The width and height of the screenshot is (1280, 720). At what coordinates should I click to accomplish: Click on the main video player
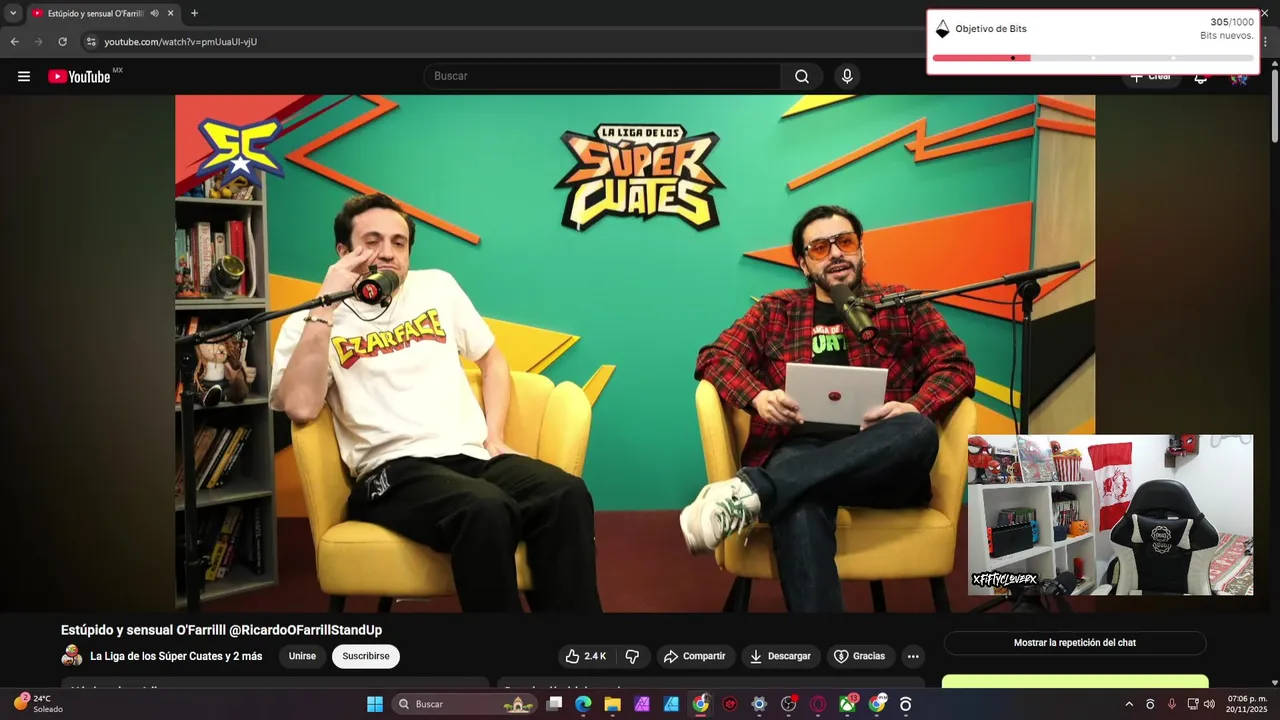click(x=635, y=354)
